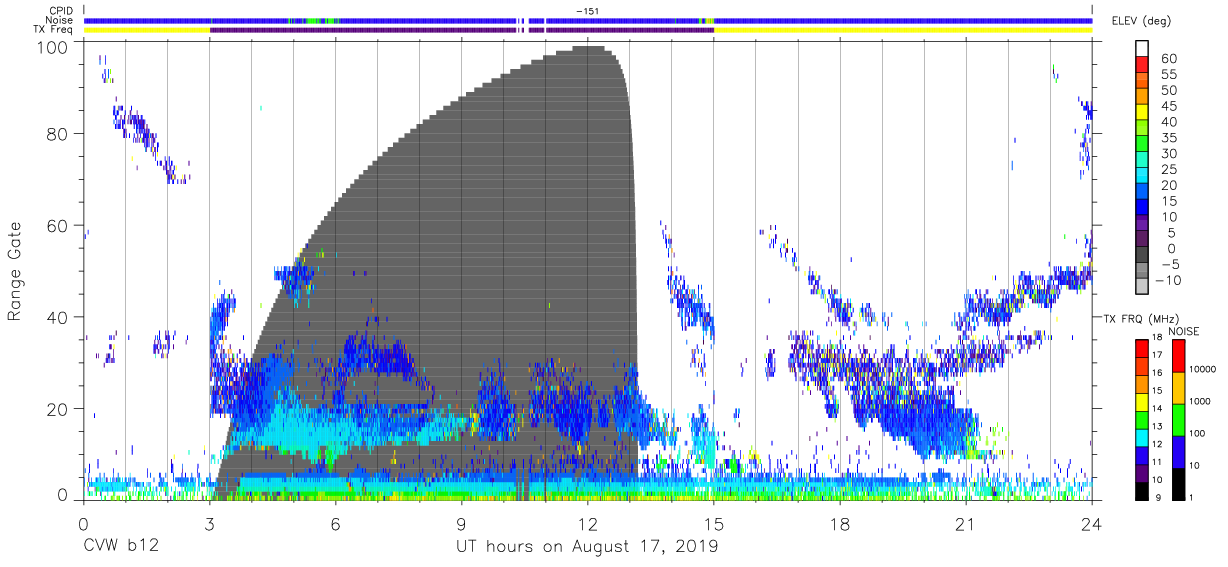Viewport: 1228px width, 567px height.
Task: Click the '40' tick on the Range Gate axis
Action: [x=57, y=318]
